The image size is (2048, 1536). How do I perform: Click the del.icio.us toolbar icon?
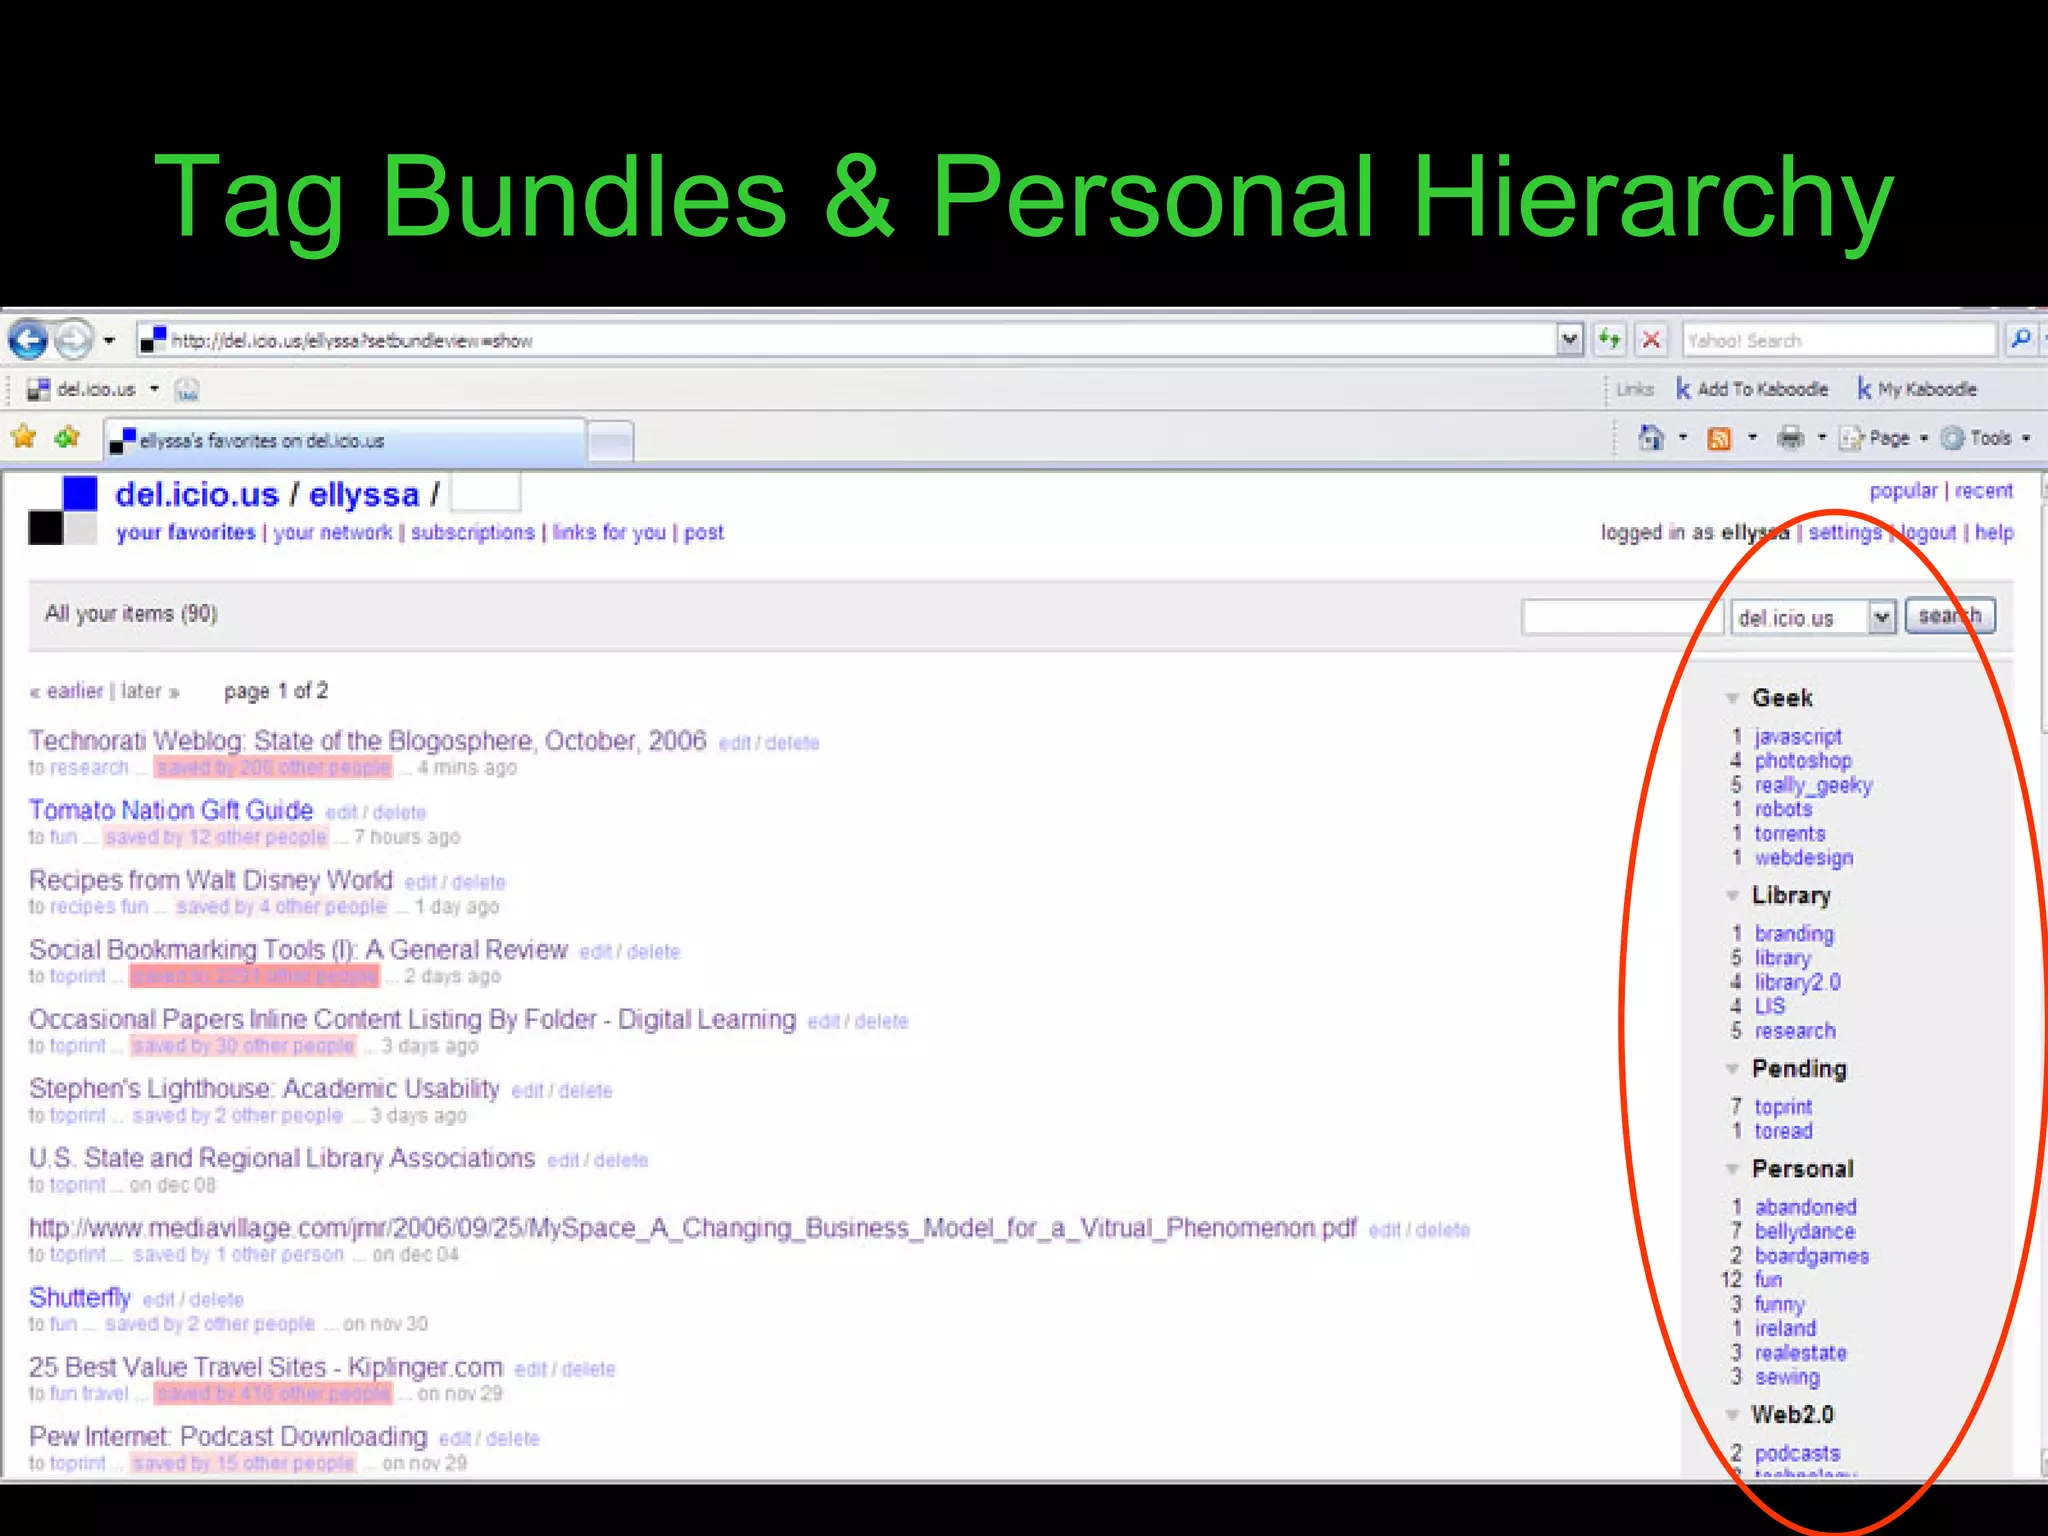(38, 390)
